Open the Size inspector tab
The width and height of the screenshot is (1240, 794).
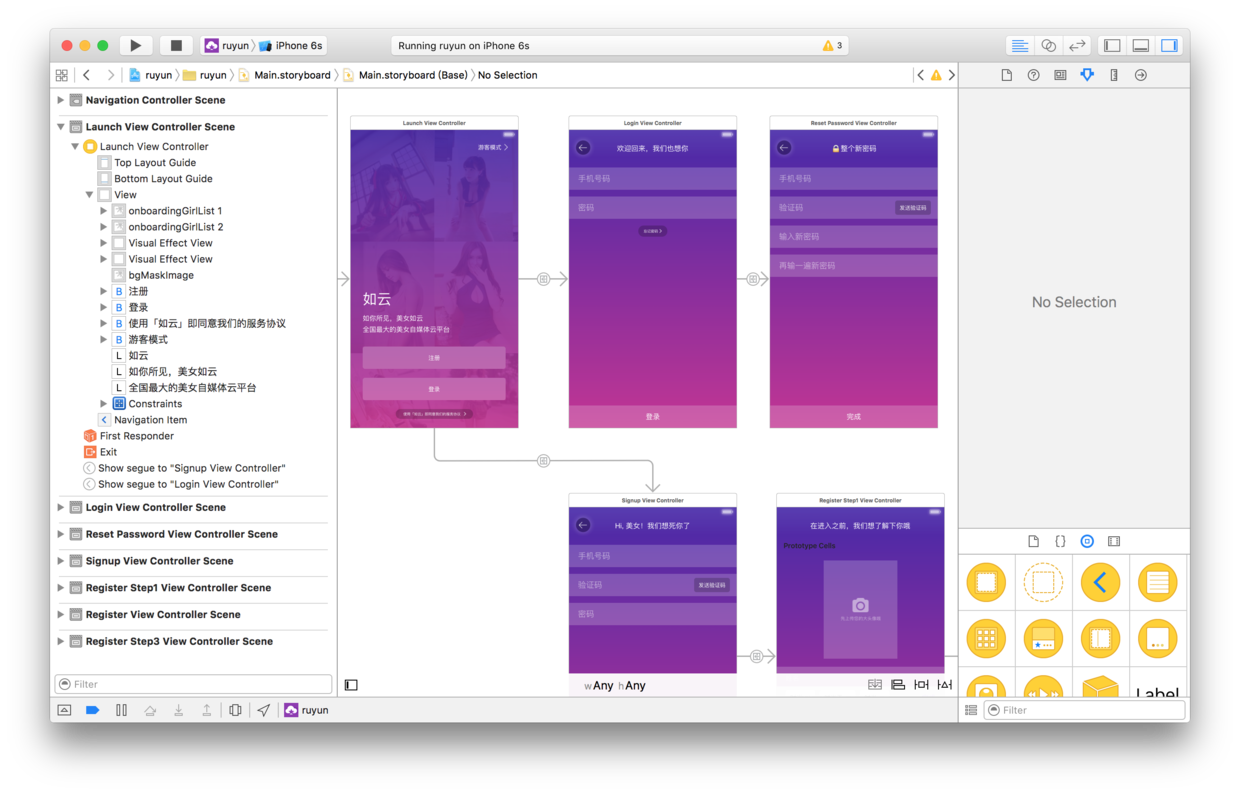[1114, 75]
